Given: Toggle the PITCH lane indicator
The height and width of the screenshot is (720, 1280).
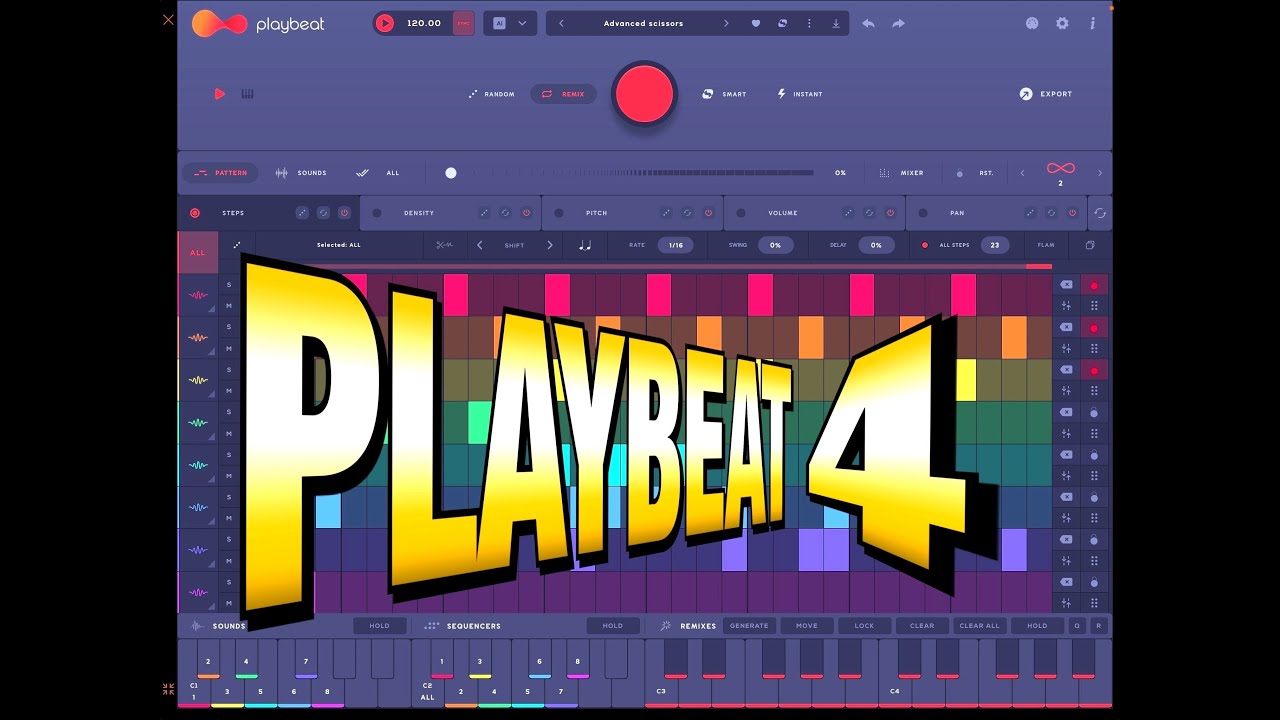Looking at the screenshot, I should click(x=559, y=213).
